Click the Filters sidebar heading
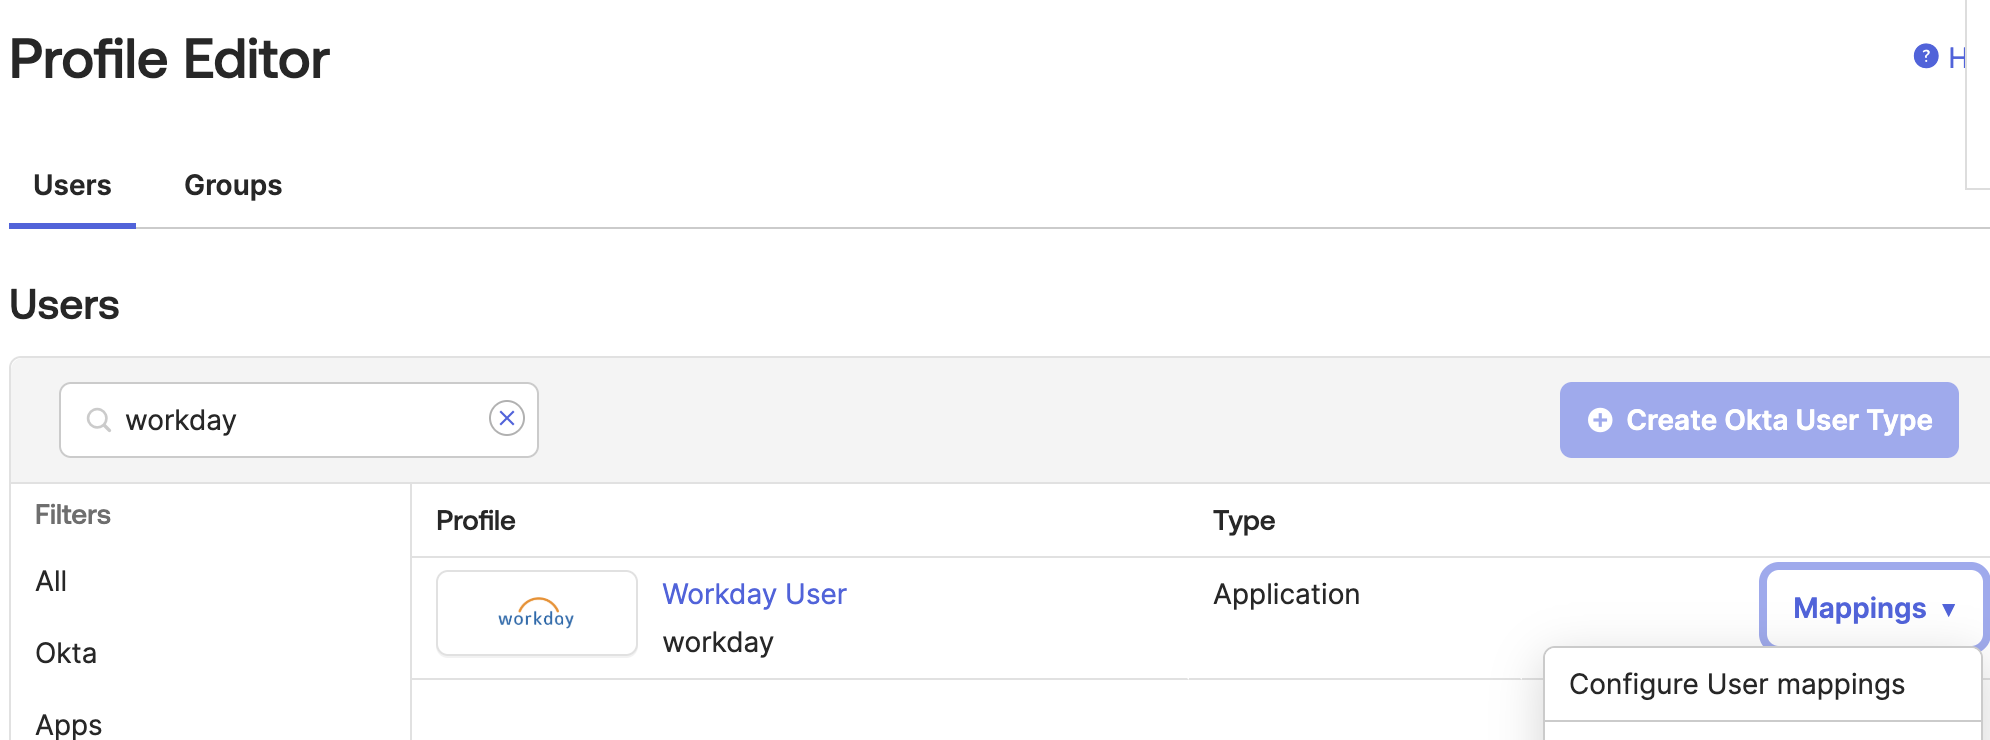Image resolution: width=1990 pixels, height=740 pixels. click(73, 515)
